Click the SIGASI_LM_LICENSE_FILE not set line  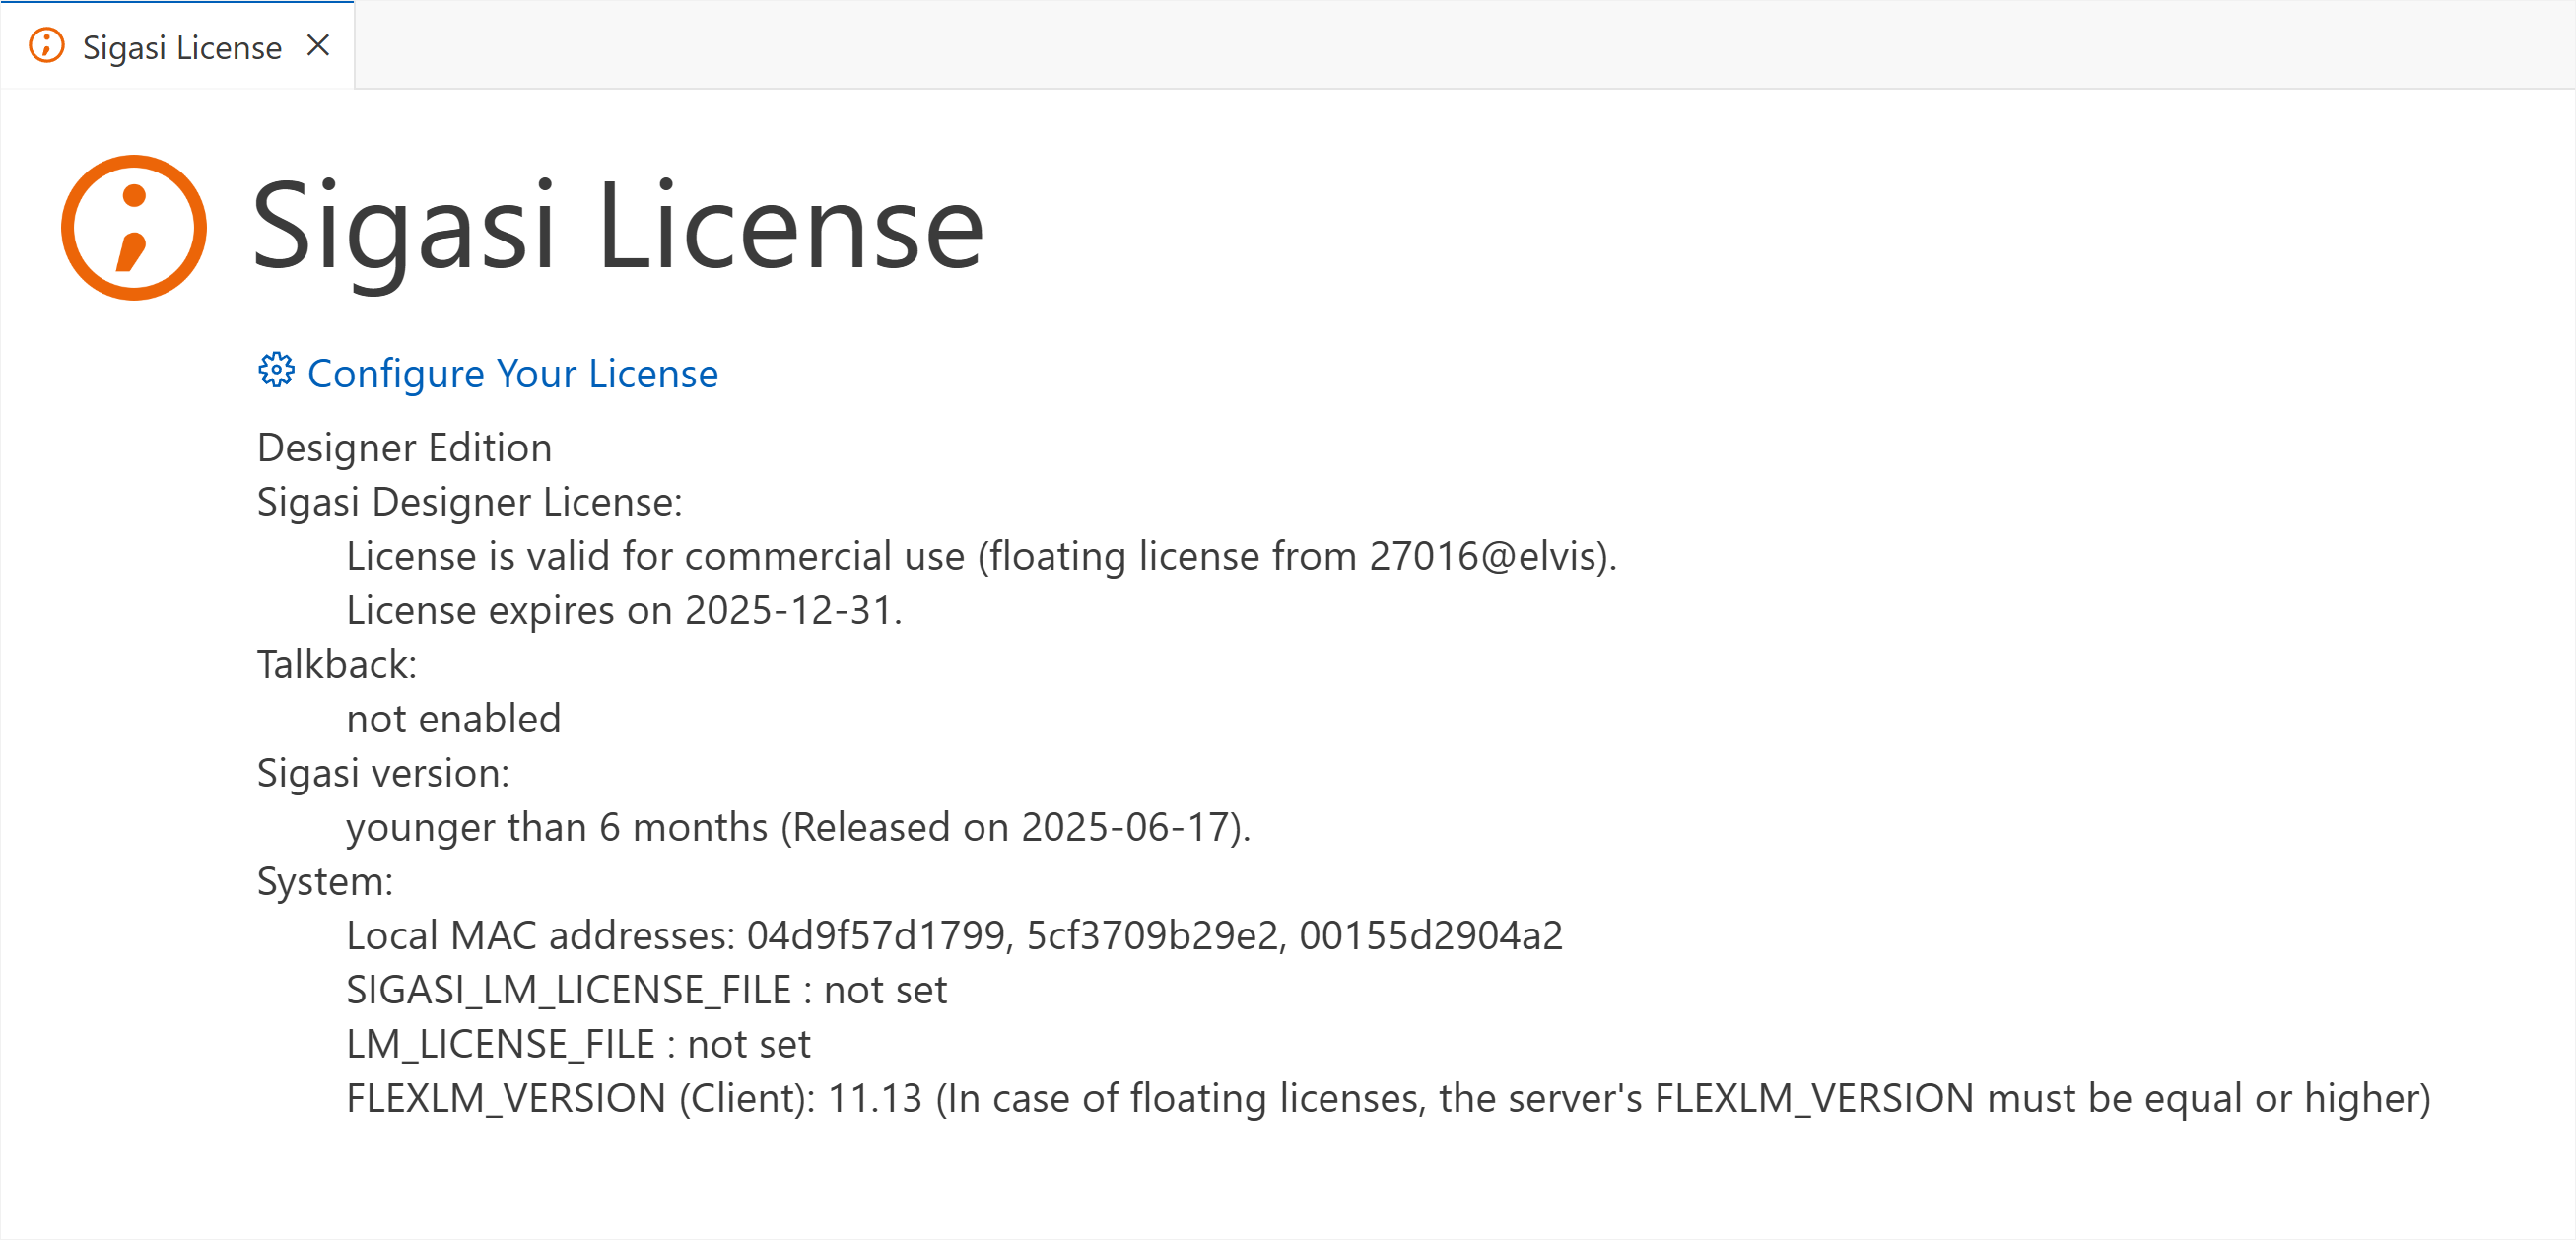[x=646, y=990]
